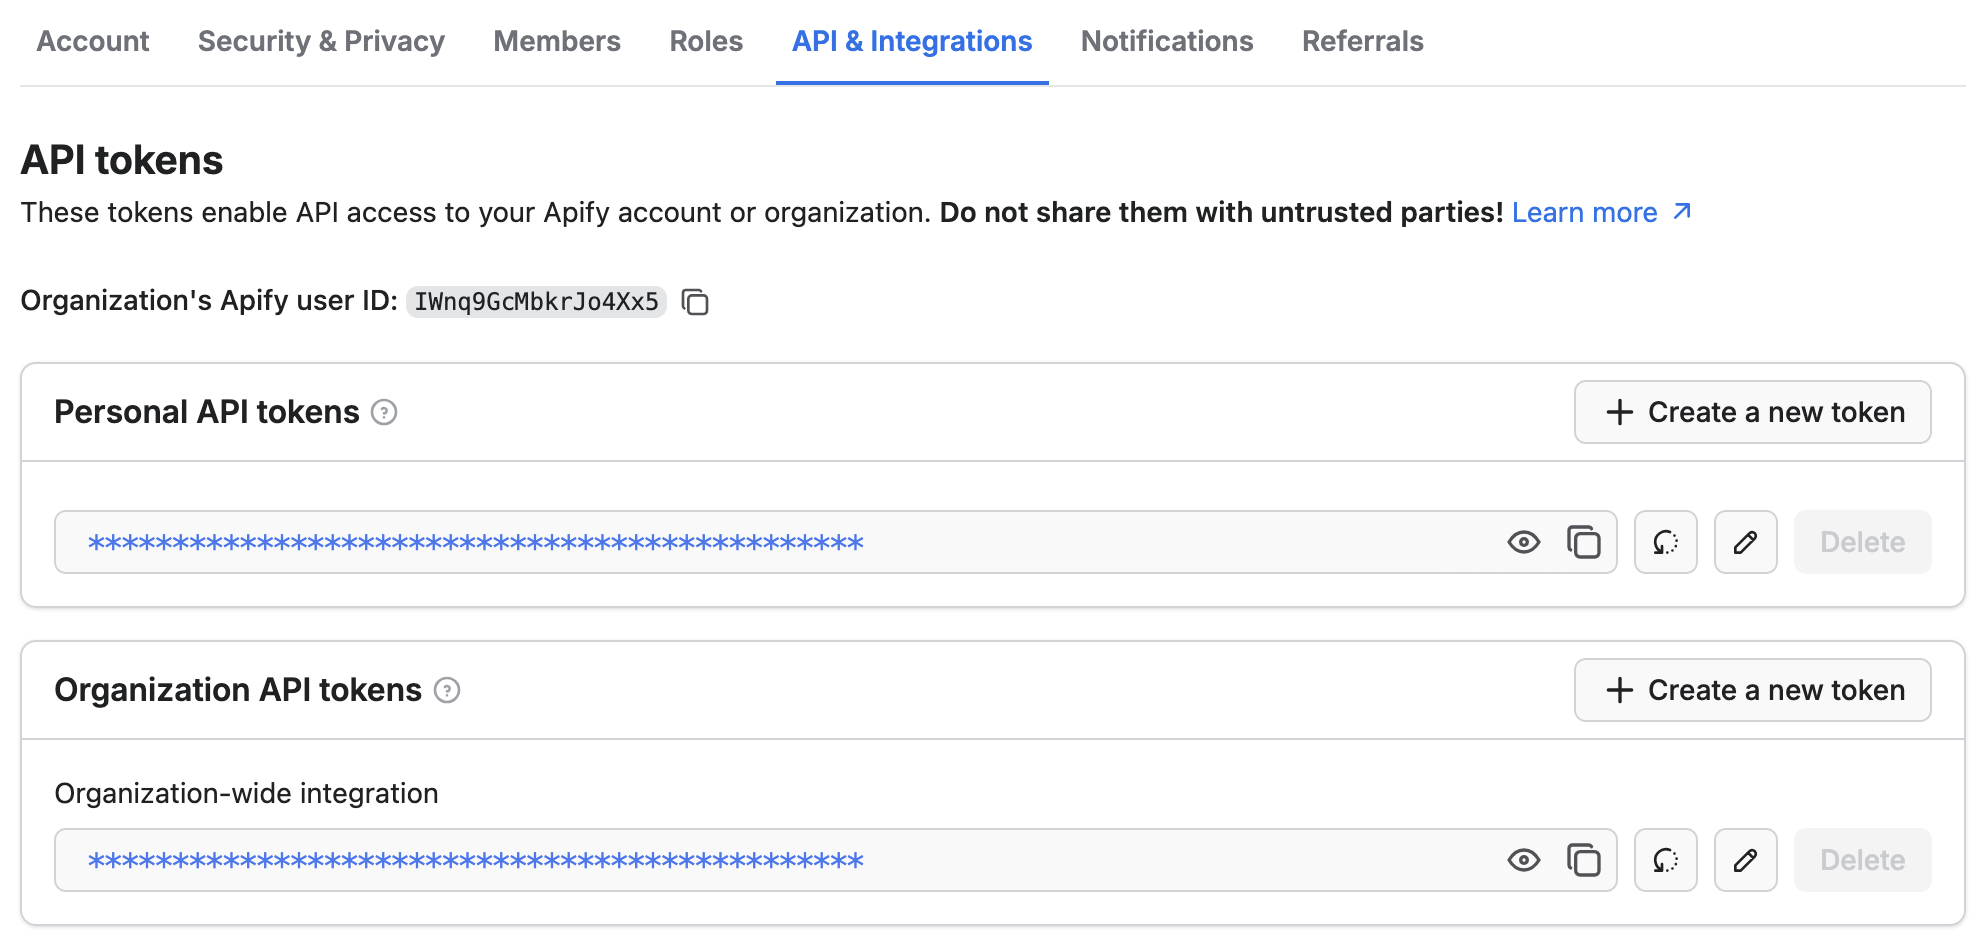The width and height of the screenshot is (1988, 950).
Task: Toggle visibility of the personal token
Action: click(1523, 542)
